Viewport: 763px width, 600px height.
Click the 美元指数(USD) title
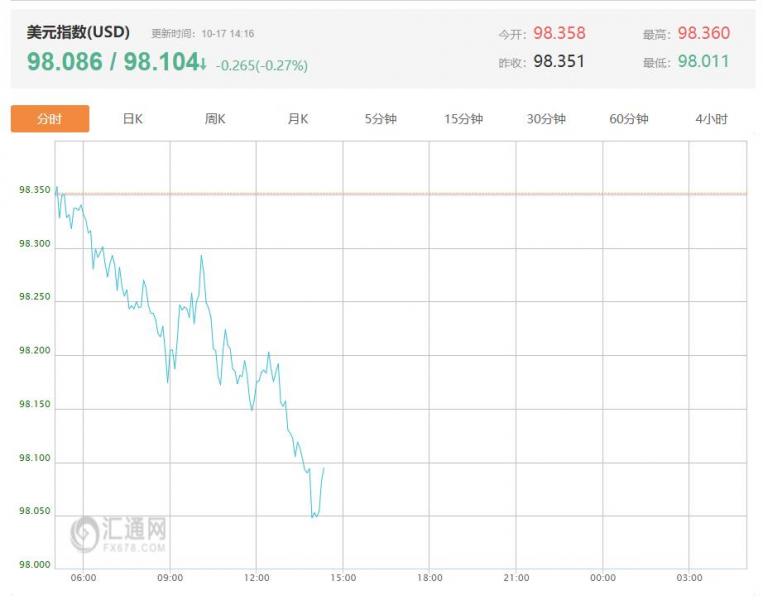(78, 32)
